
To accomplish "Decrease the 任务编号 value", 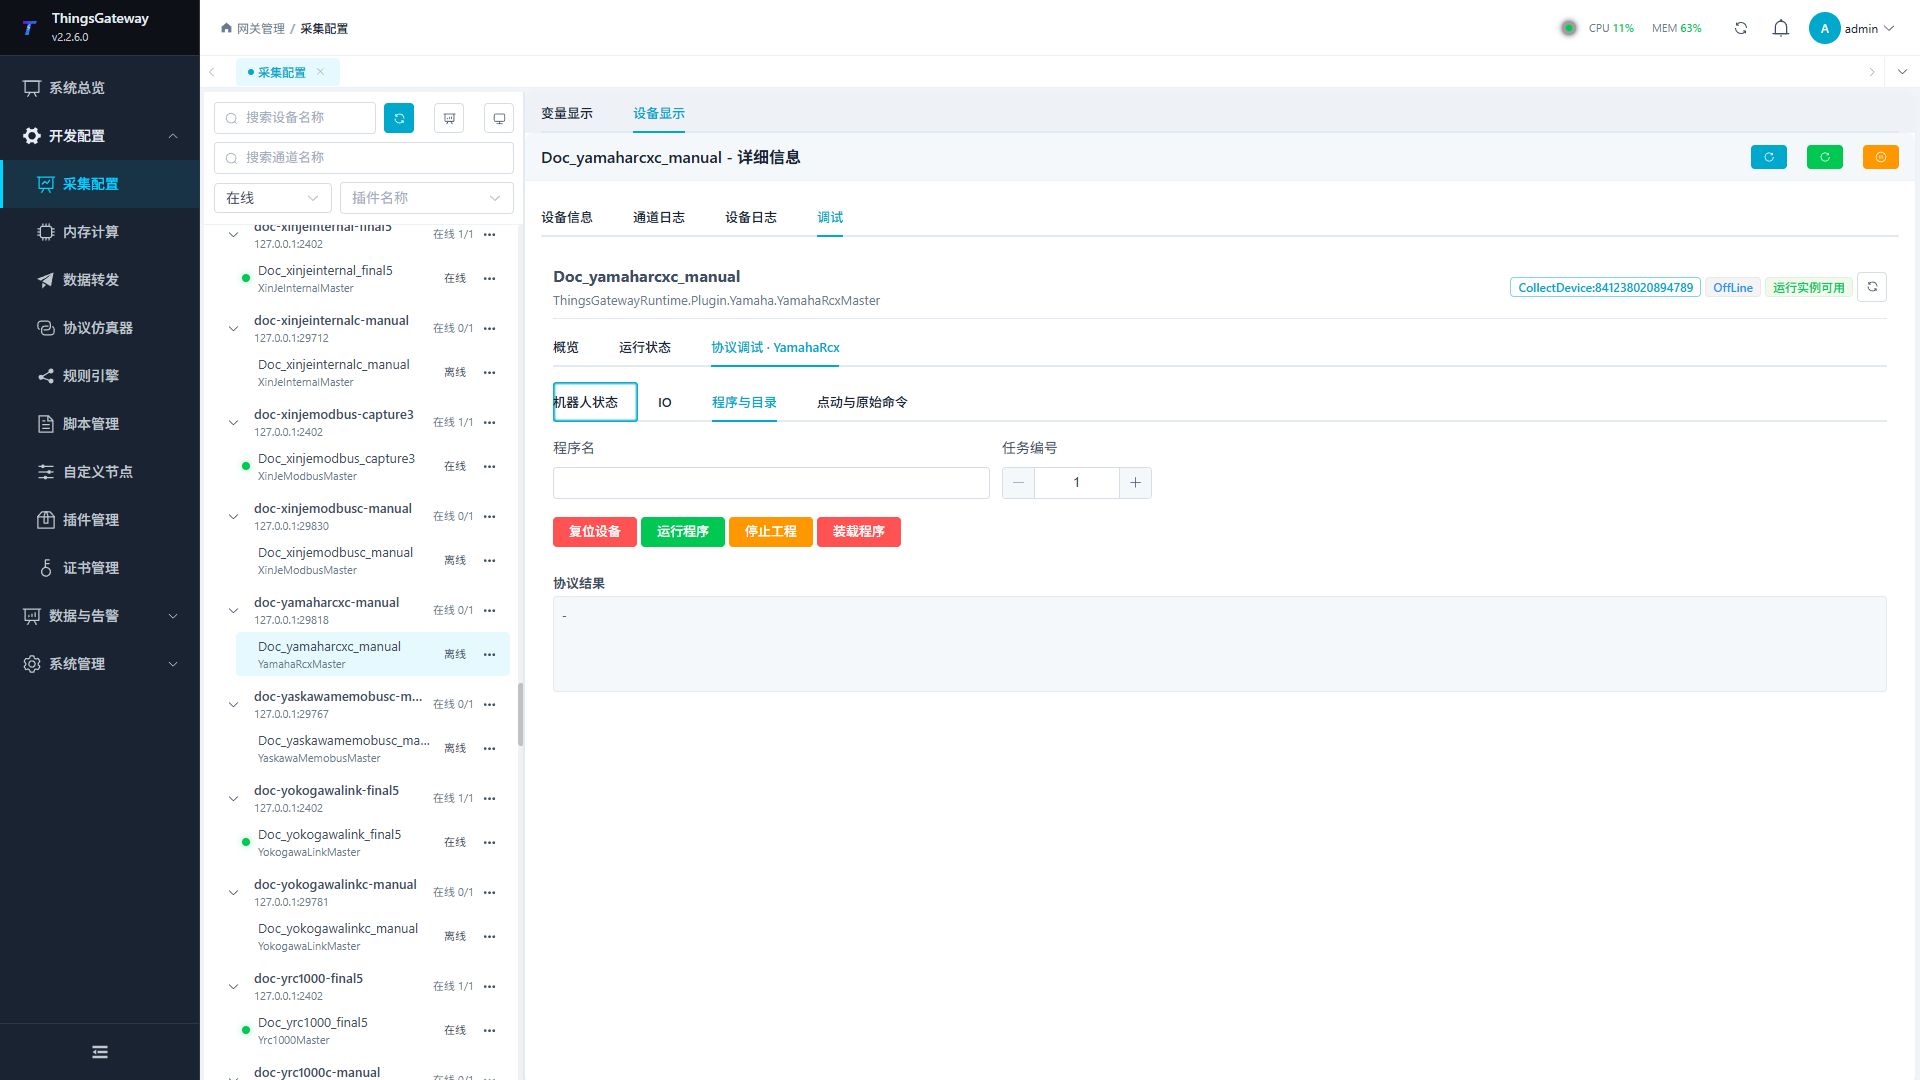I will tap(1018, 483).
